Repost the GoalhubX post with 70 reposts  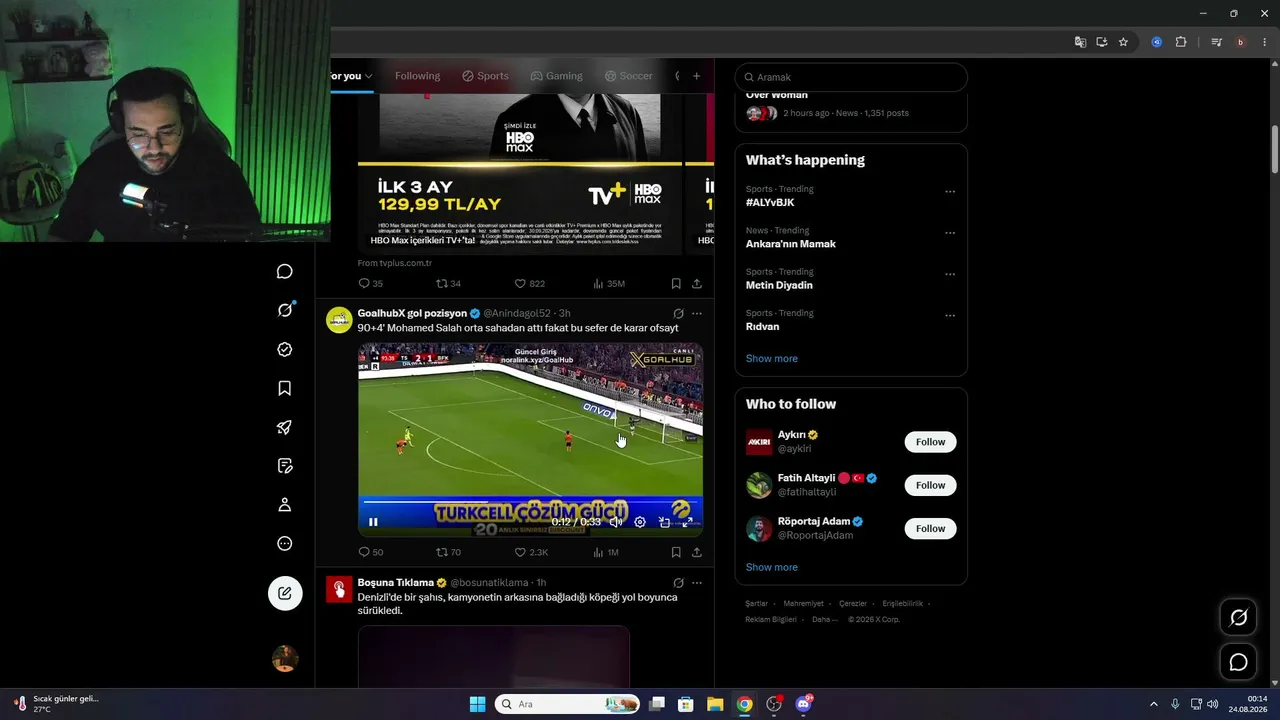[448, 552]
